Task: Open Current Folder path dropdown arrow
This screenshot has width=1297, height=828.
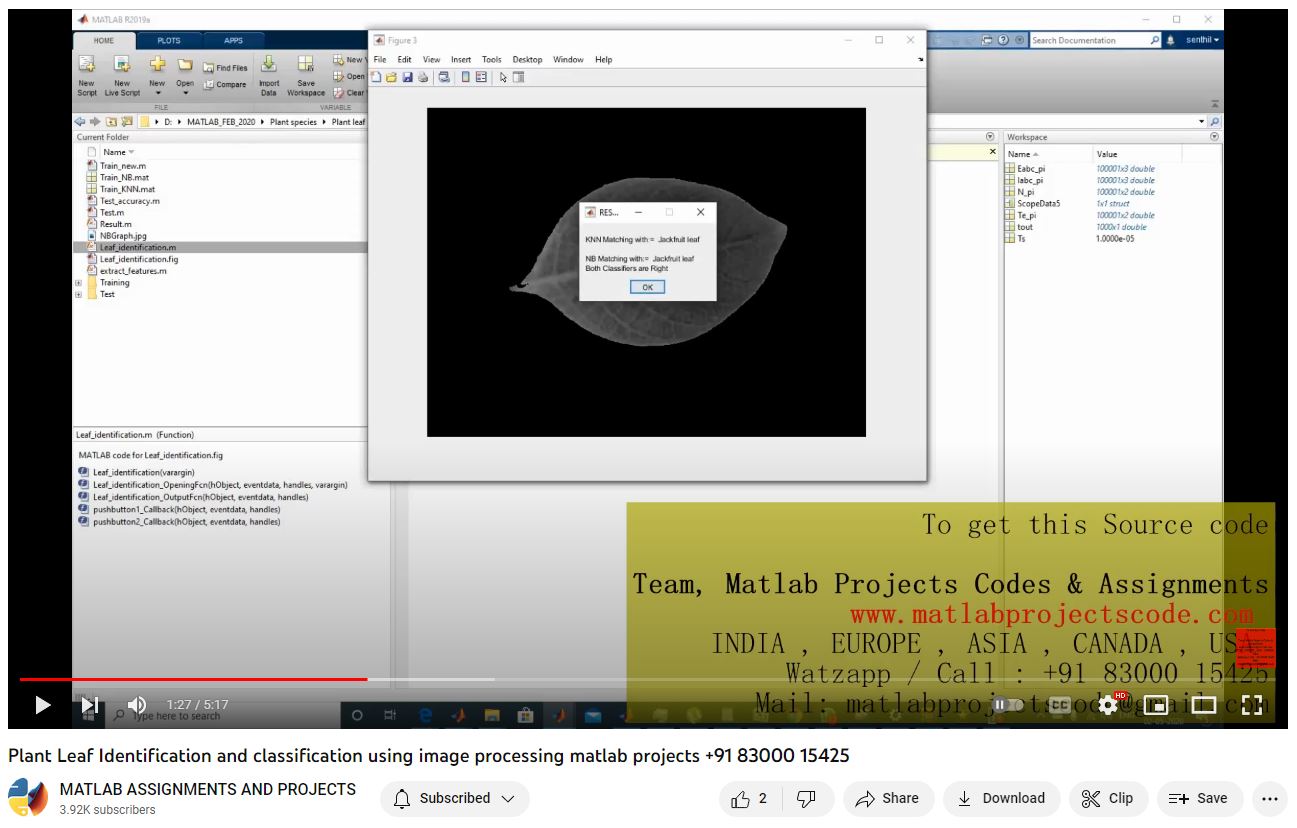Action: coord(1202,122)
